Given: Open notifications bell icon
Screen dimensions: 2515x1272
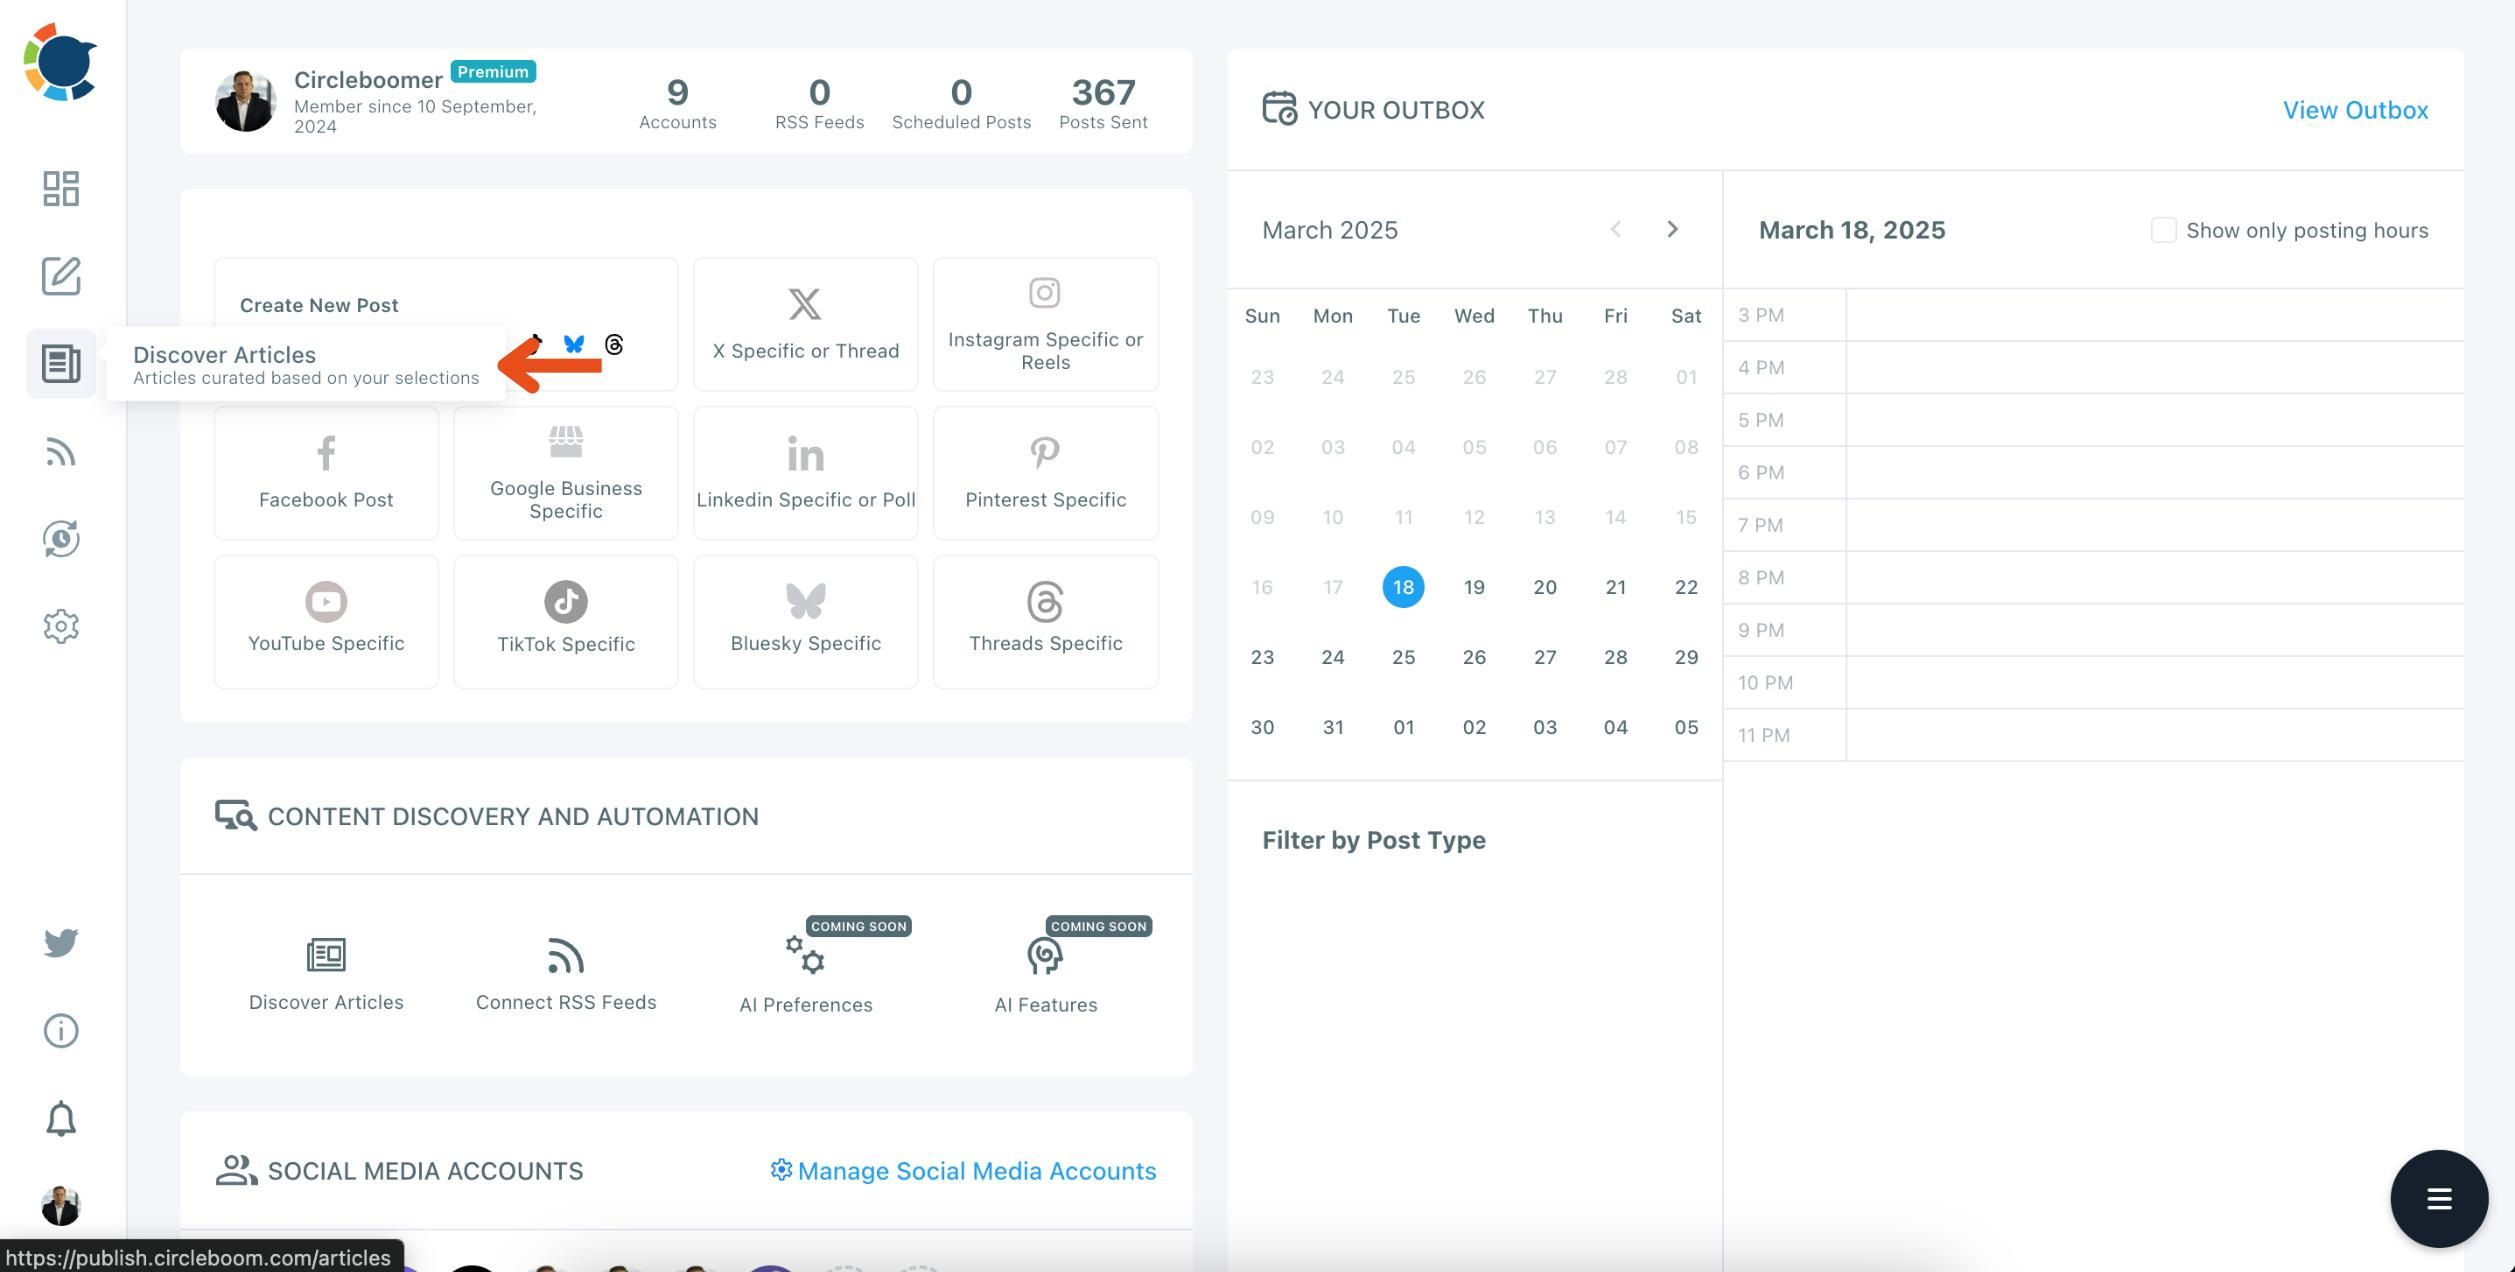Looking at the screenshot, I should (x=61, y=1118).
